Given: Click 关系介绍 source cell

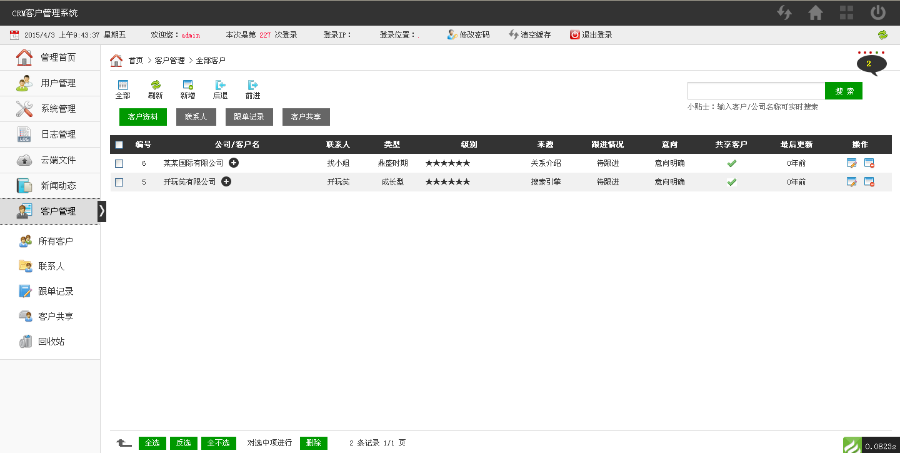Looking at the screenshot, I should [545, 163].
